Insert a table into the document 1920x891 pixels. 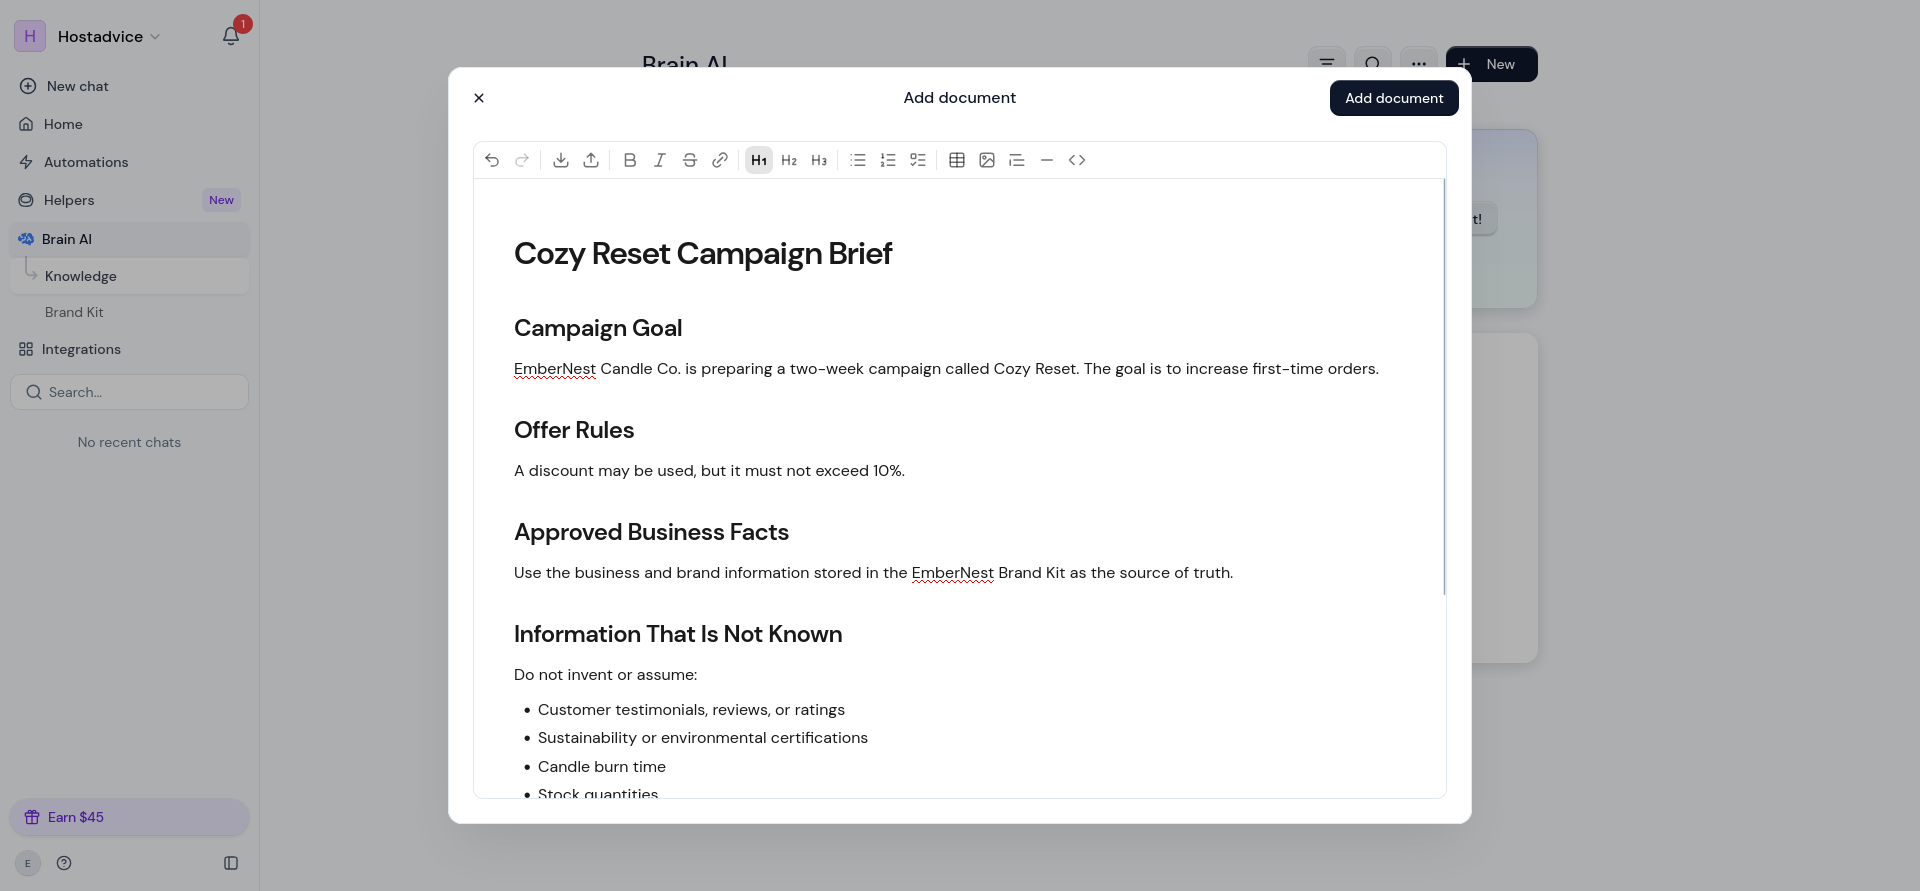(x=957, y=160)
